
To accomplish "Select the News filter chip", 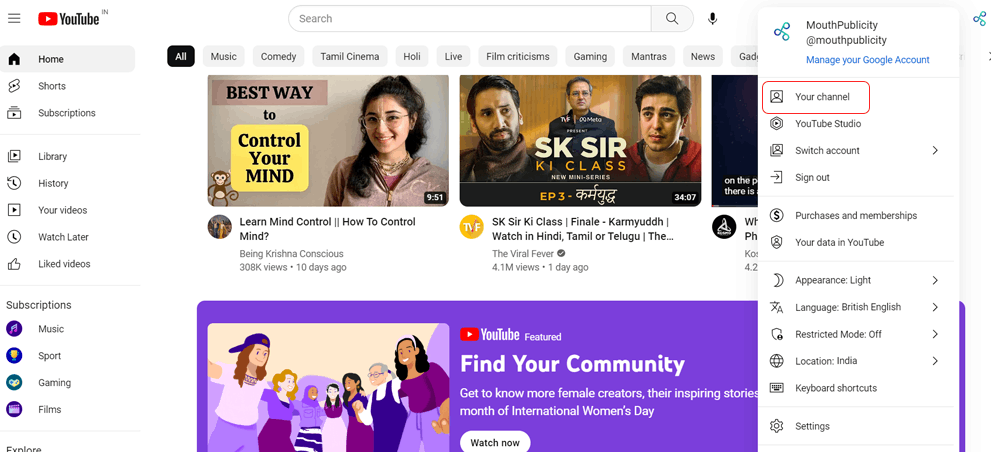I will (703, 56).
